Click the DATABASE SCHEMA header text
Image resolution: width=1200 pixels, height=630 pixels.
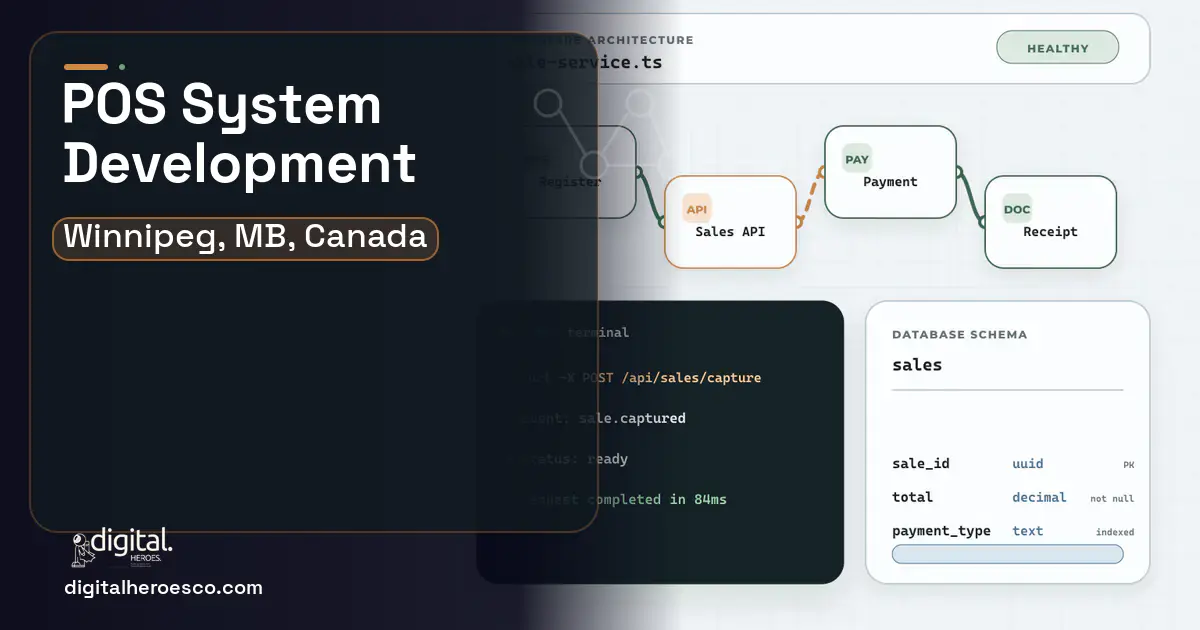point(959,334)
